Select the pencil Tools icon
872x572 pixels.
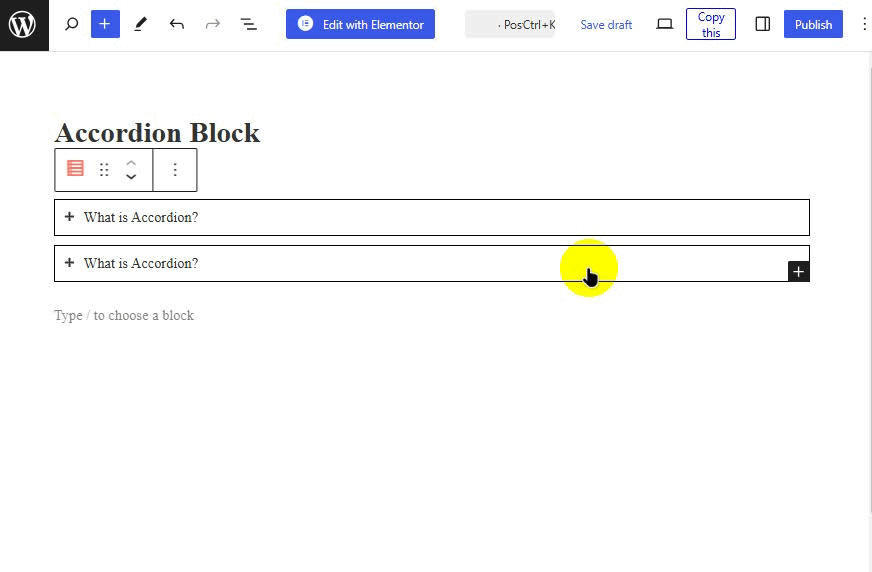(141, 25)
